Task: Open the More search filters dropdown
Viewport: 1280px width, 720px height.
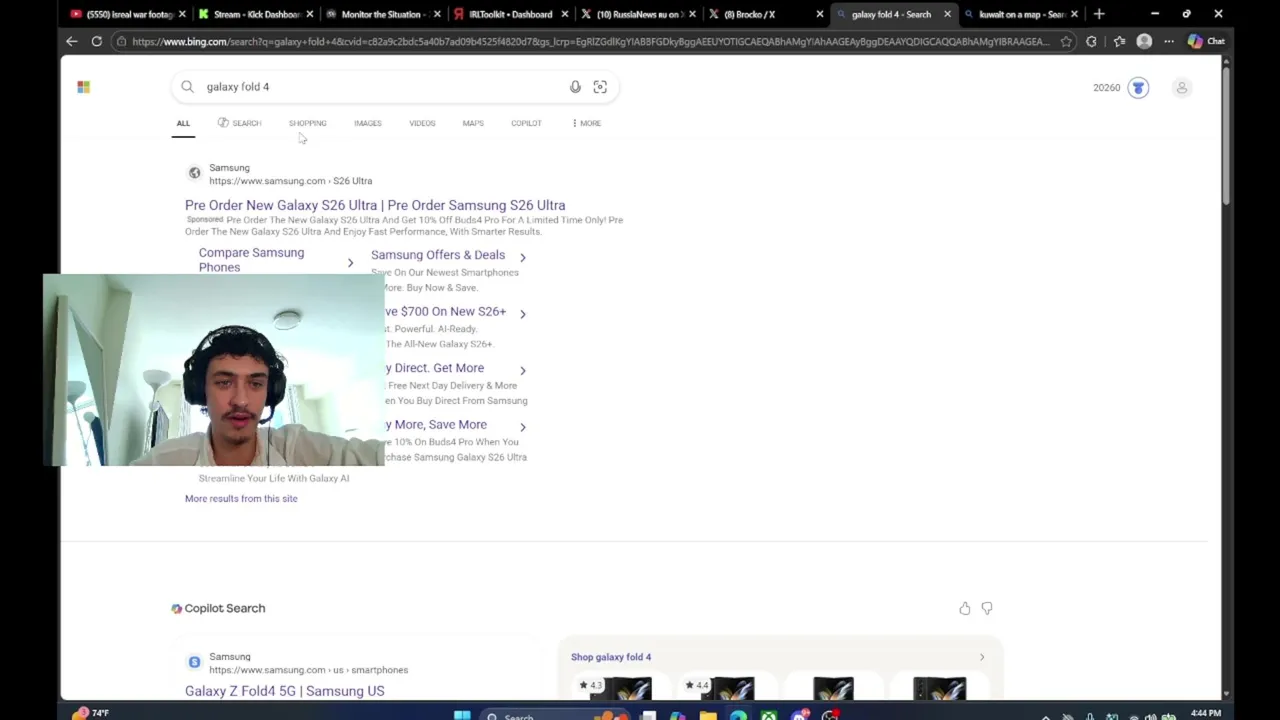Action: (x=586, y=123)
